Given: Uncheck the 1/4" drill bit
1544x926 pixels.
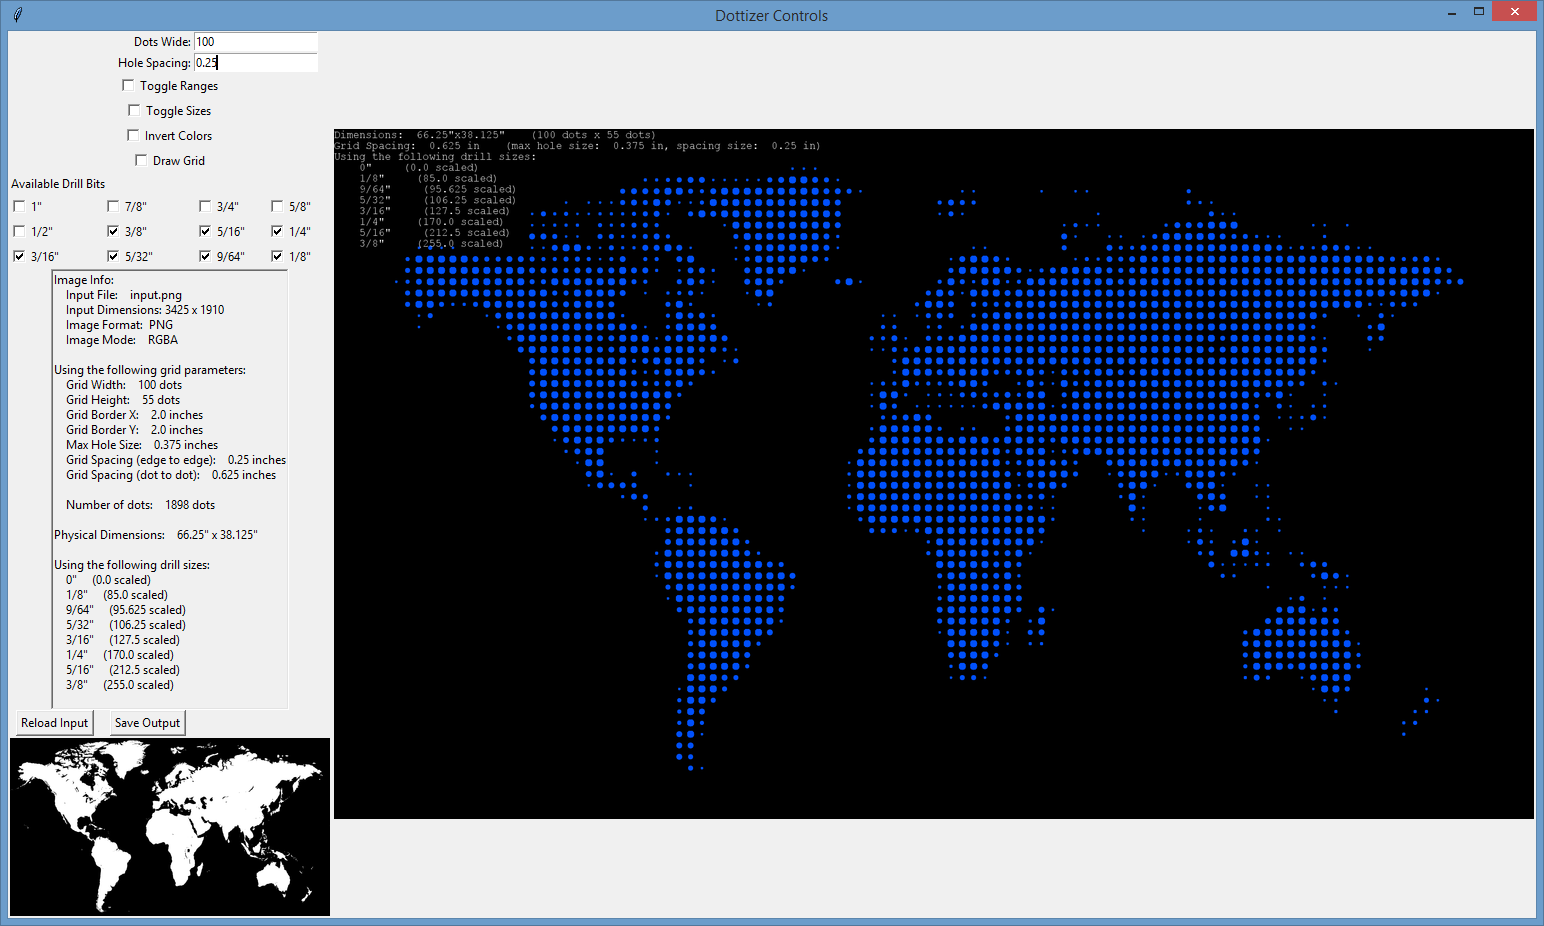Looking at the screenshot, I should point(277,232).
